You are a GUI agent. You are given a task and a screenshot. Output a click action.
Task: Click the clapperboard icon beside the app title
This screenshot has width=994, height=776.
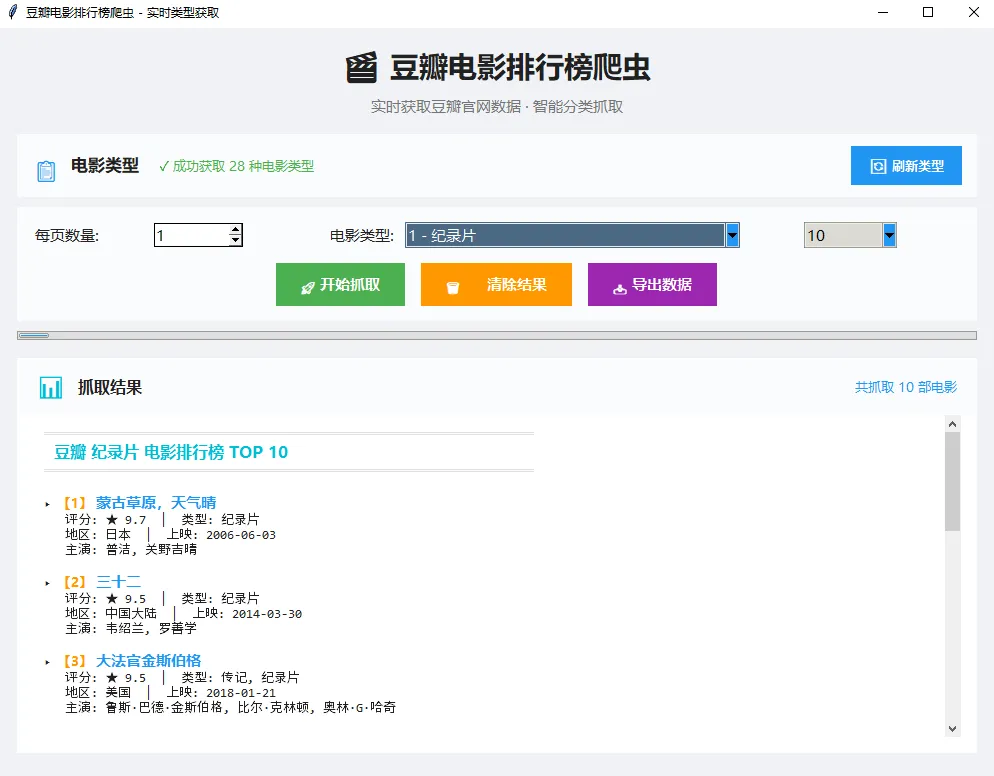[x=361, y=67]
